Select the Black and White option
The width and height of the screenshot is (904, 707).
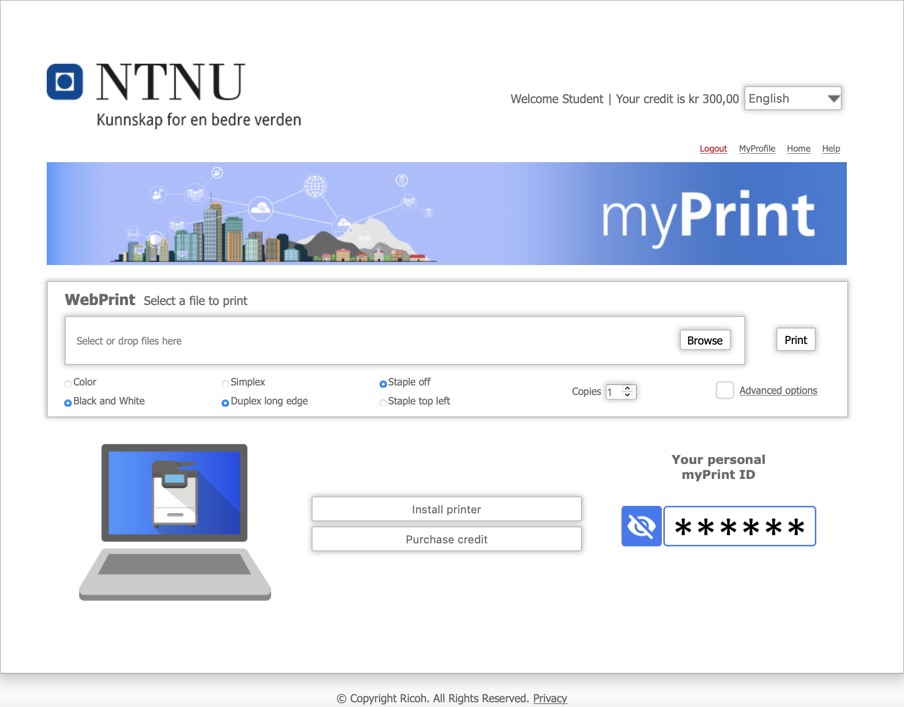coord(68,403)
